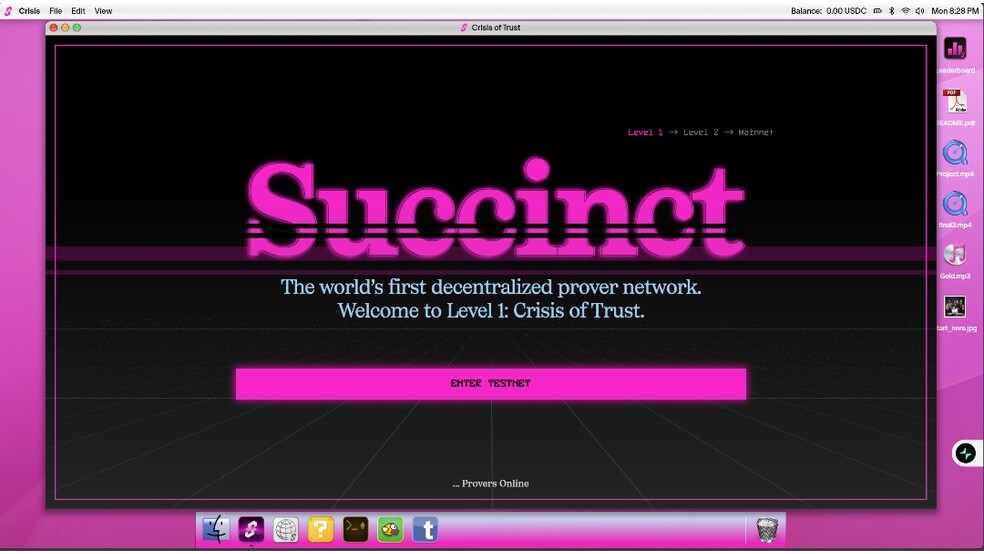This screenshot has width=984, height=554.
Task: Click the ENTER TESTNET button
Action: tap(491, 383)
